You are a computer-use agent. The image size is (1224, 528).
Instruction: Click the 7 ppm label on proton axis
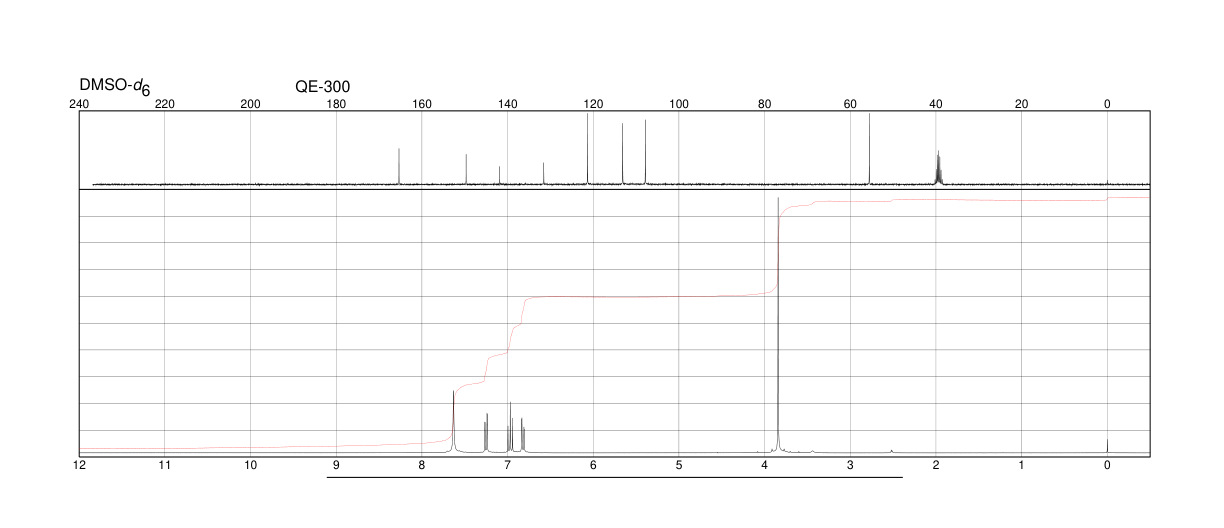tap(507, 466)
